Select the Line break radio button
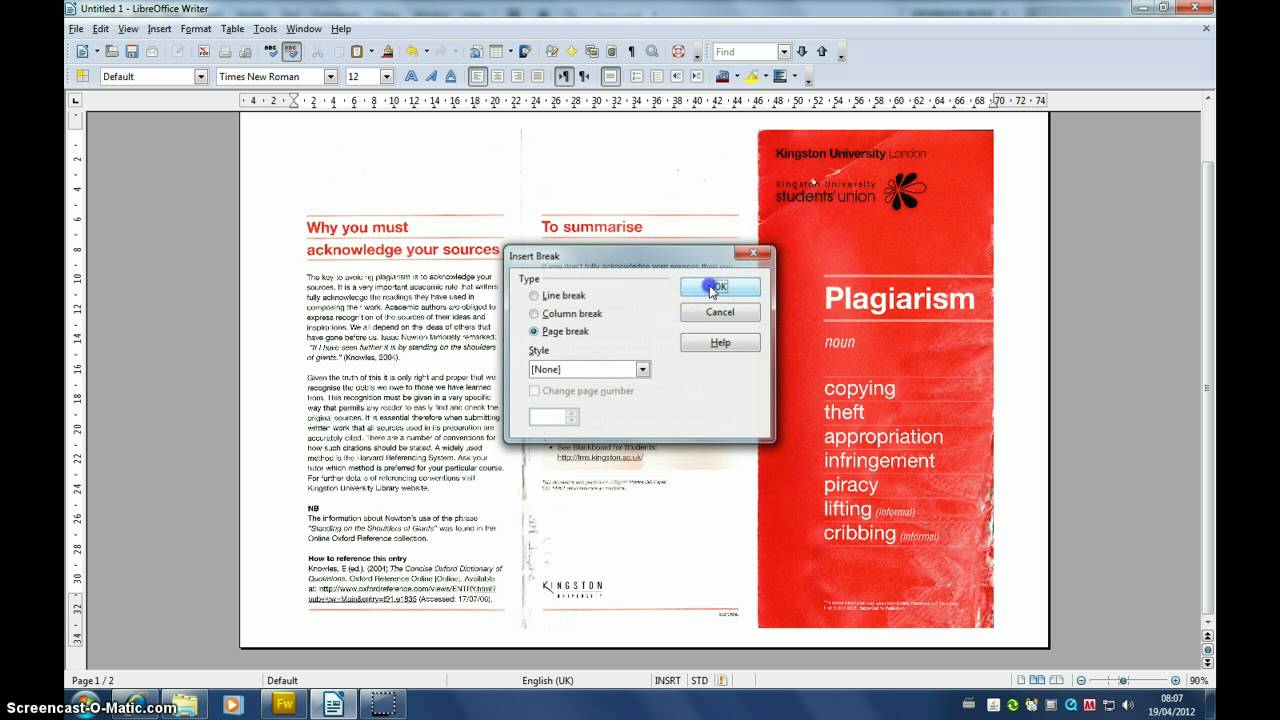The height and width of the screenshot is (720, 1280). (x=534, y=296)
